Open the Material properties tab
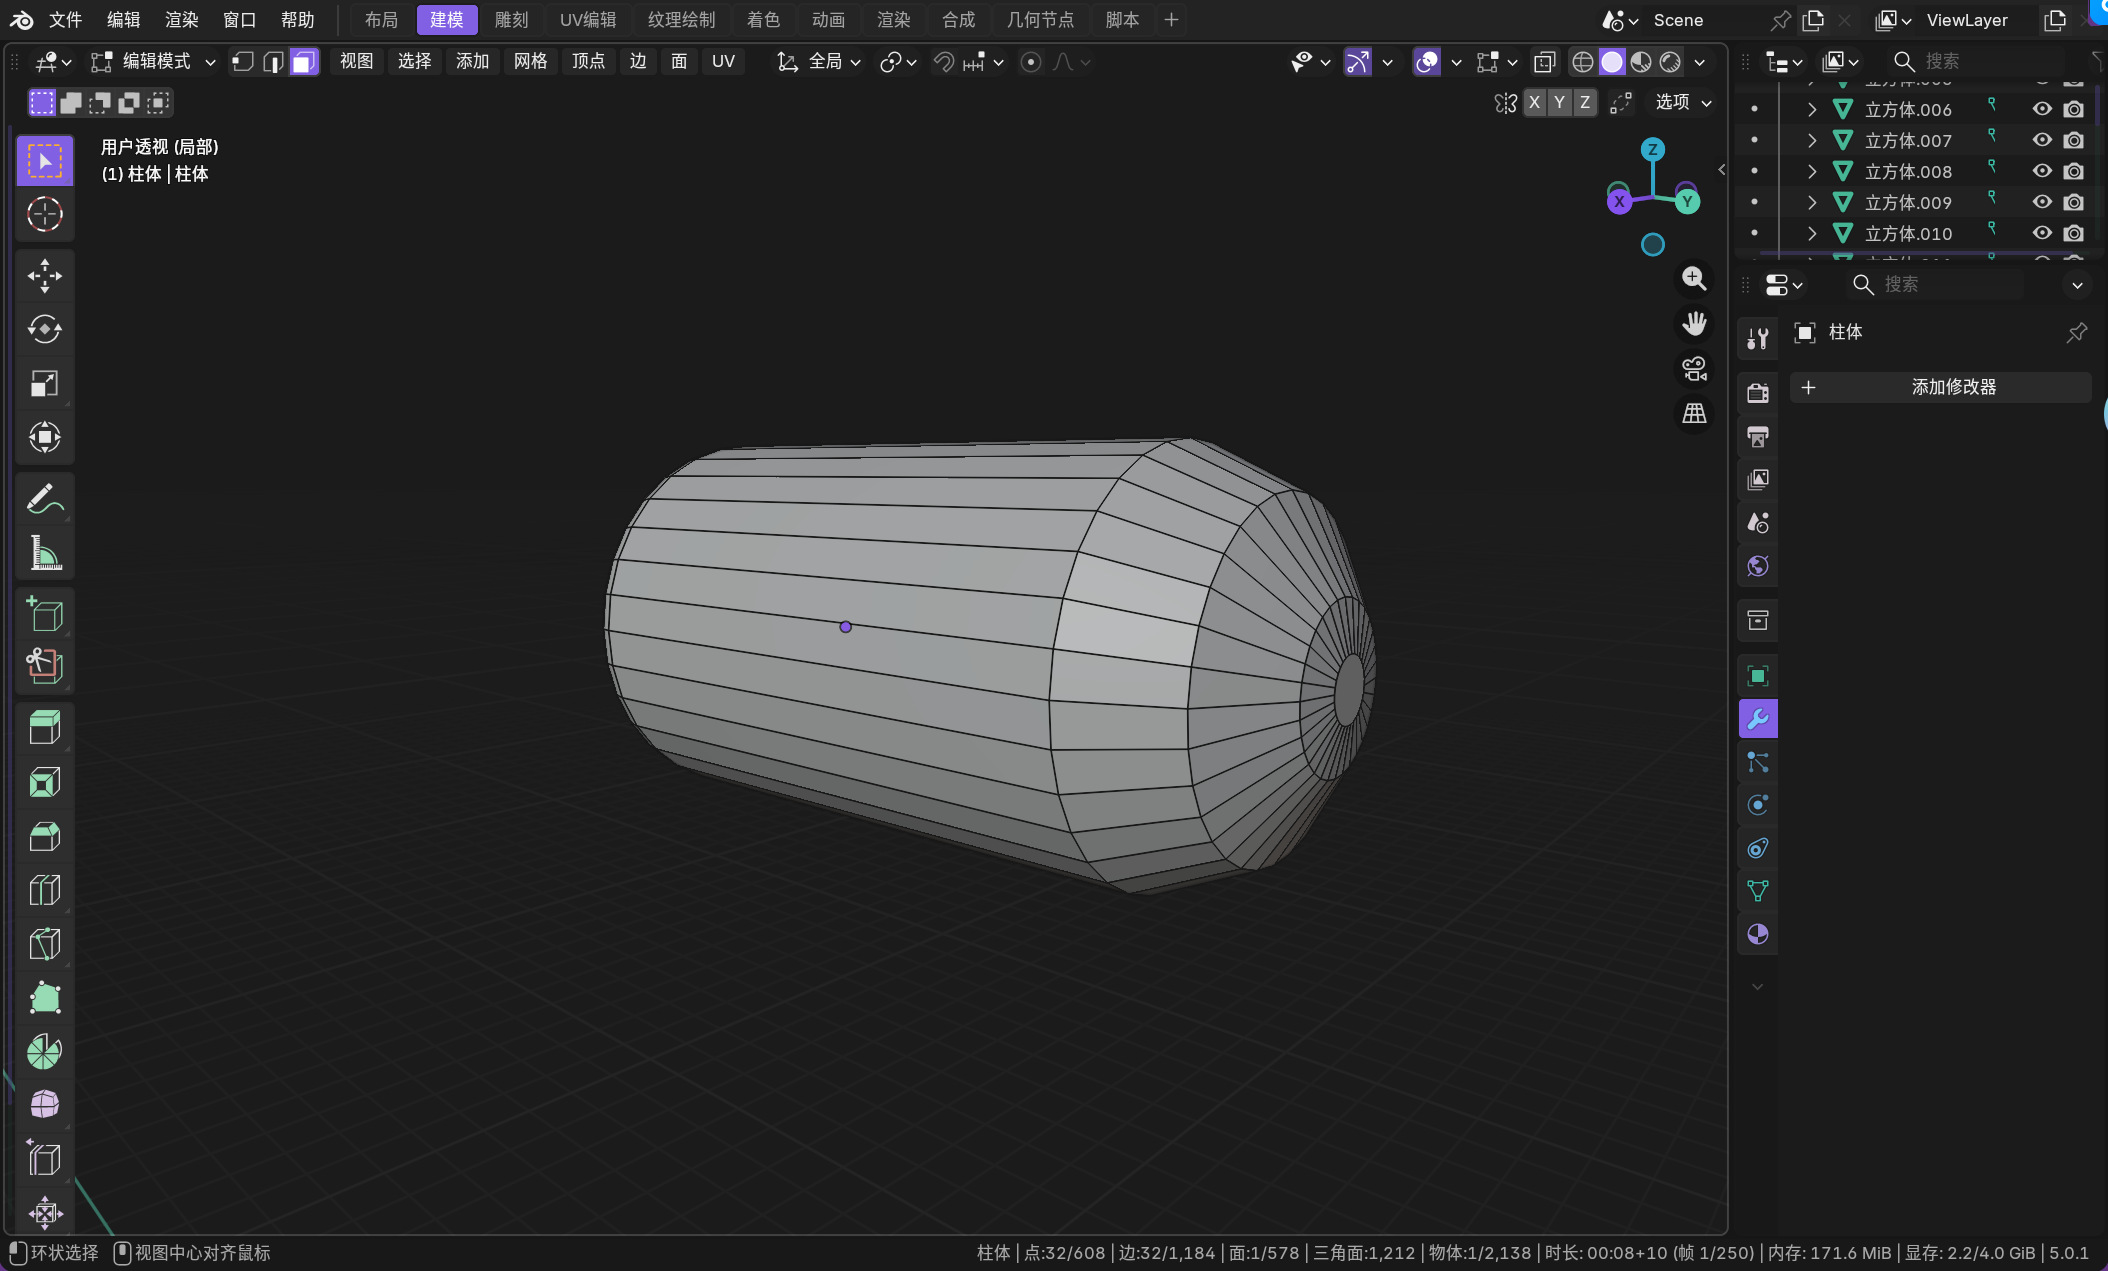 click(1757, 934)
